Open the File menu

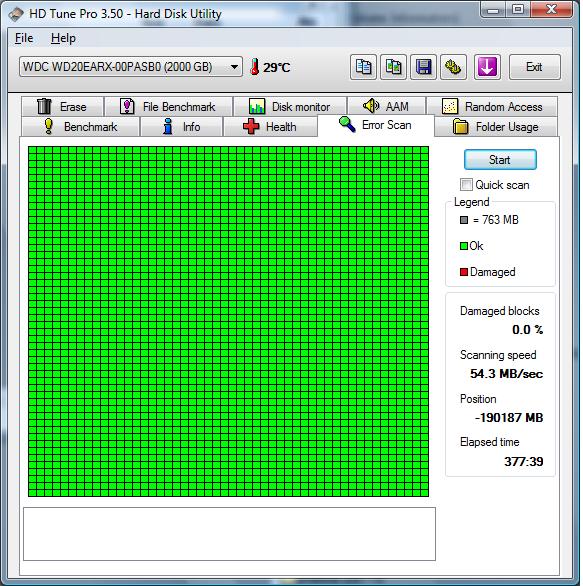pos(24,38)
